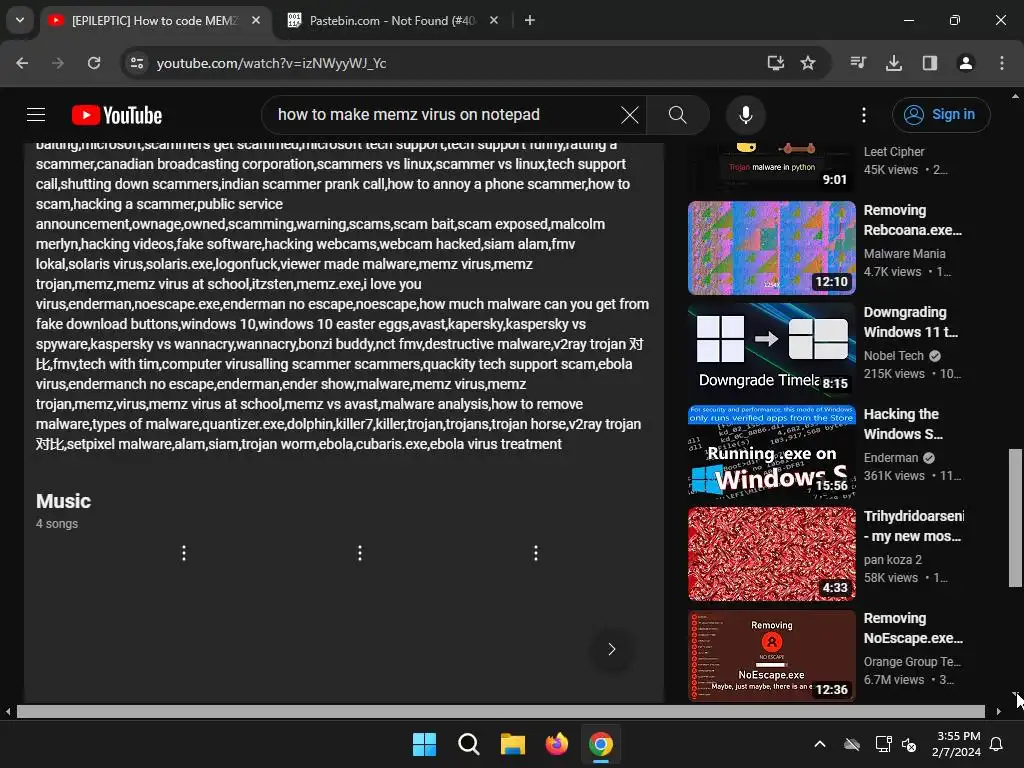The image size is (1024, 768).
Task: Visit Leet Cipher channel
Action: 894,152
